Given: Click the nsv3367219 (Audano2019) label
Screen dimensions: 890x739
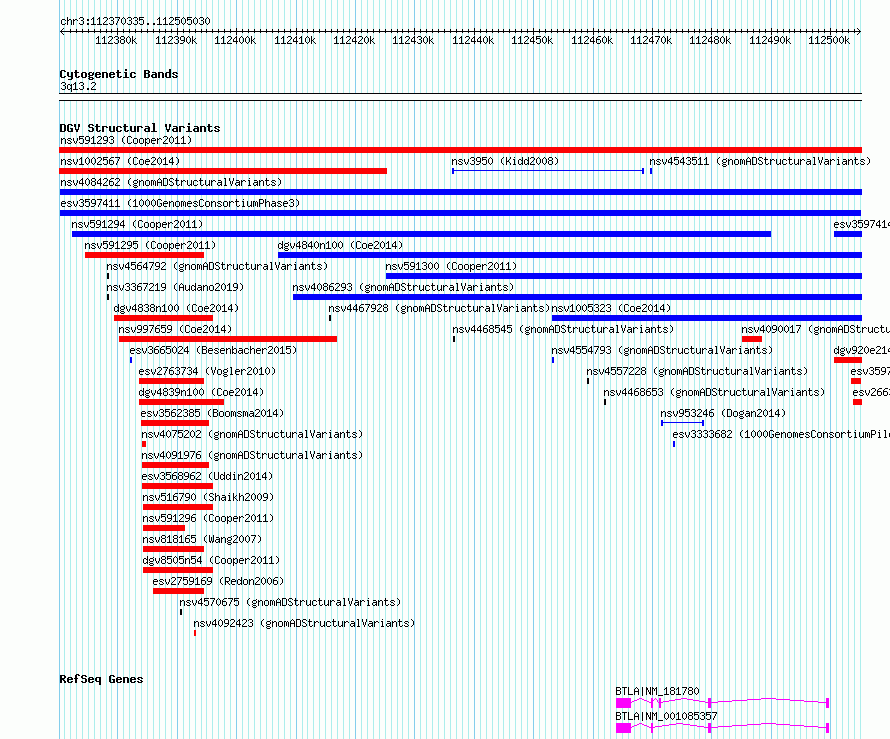Looking at the screenshot, I should tap(175, 287).
